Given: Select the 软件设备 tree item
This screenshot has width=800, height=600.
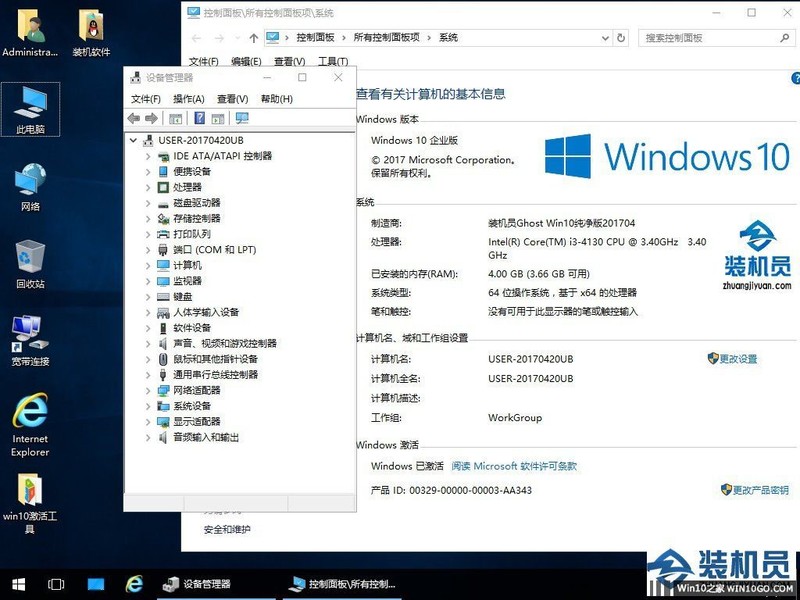Looking at the screenshot, I should [192, 328].
